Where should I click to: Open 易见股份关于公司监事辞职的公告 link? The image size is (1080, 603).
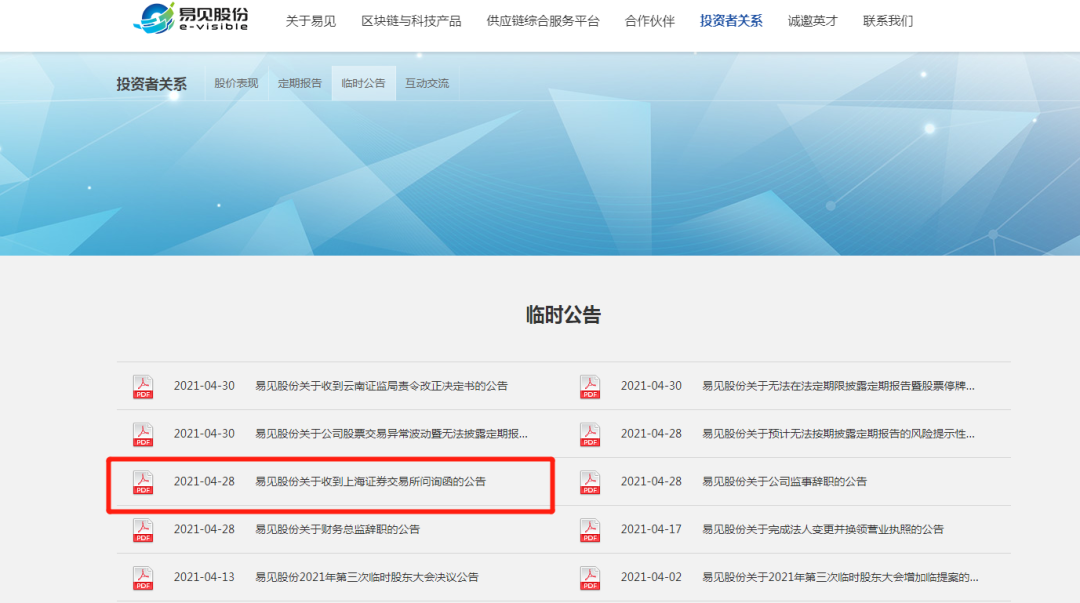785,481
